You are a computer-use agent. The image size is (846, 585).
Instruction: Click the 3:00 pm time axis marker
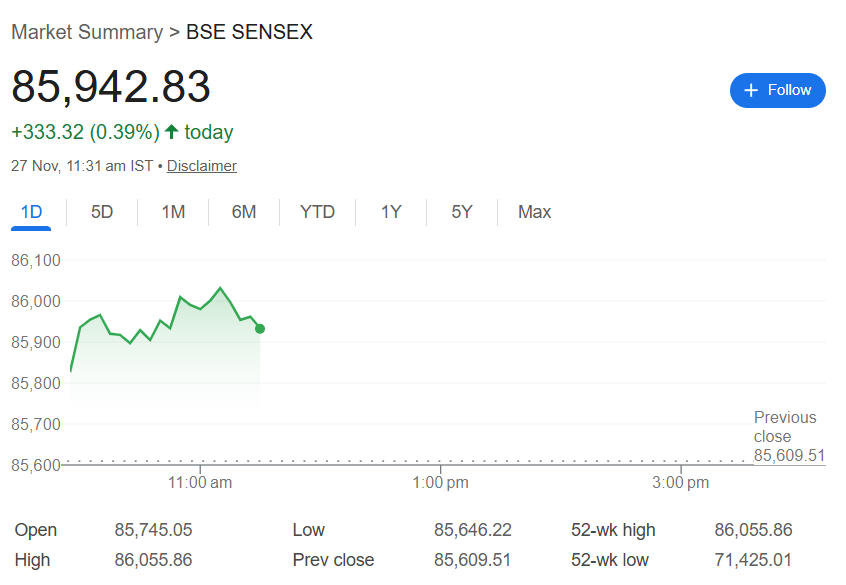pos(680,483)
